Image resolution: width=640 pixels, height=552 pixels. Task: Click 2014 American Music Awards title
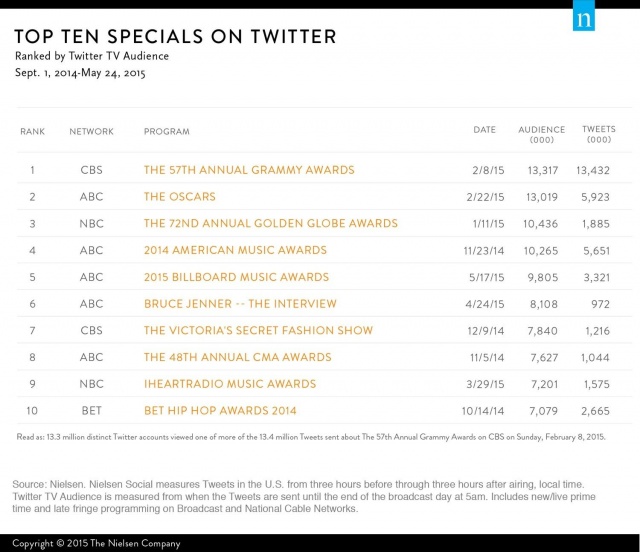[x=235, y=250]
